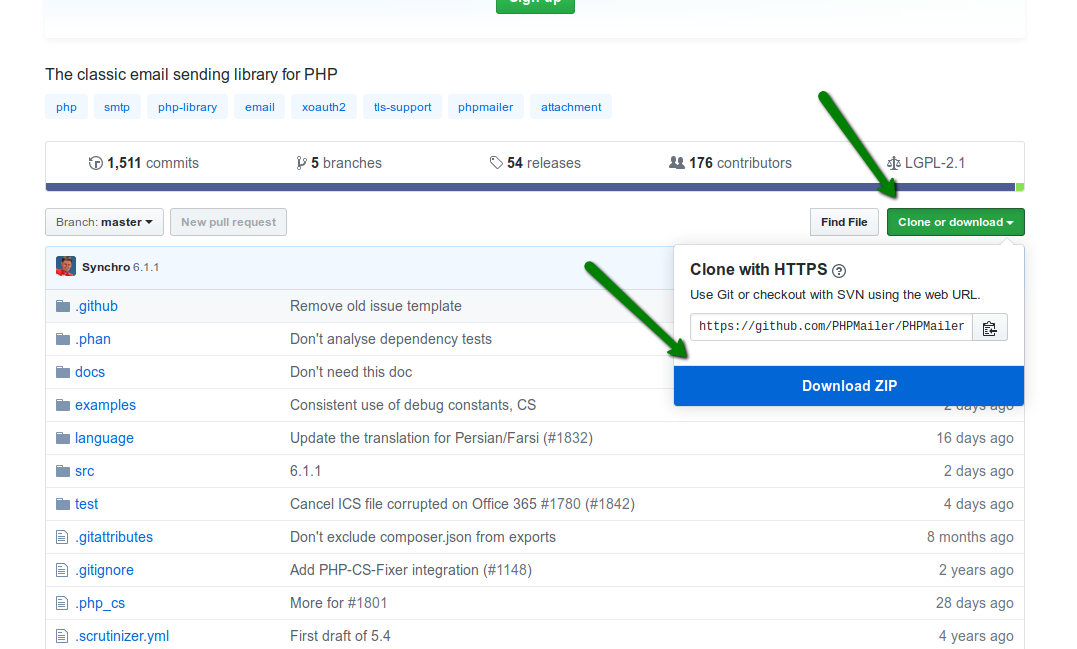Select the attachment topic tag
This screenshot has width=1077, height=649.
[x=571, y=107]
